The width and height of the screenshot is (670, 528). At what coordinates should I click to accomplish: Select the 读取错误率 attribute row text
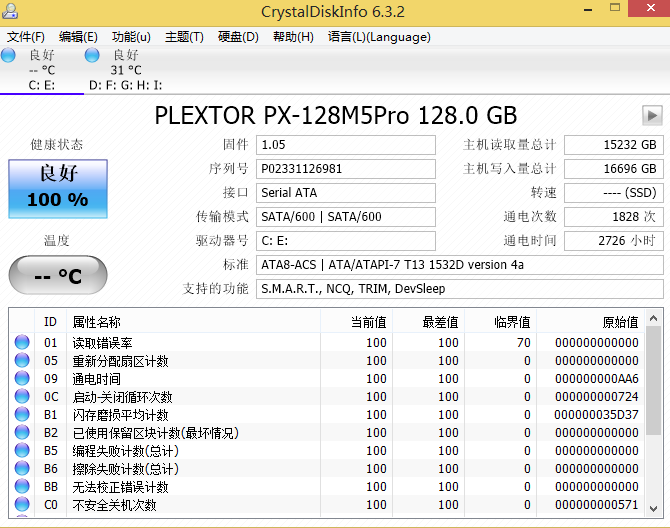pos(103,343)
